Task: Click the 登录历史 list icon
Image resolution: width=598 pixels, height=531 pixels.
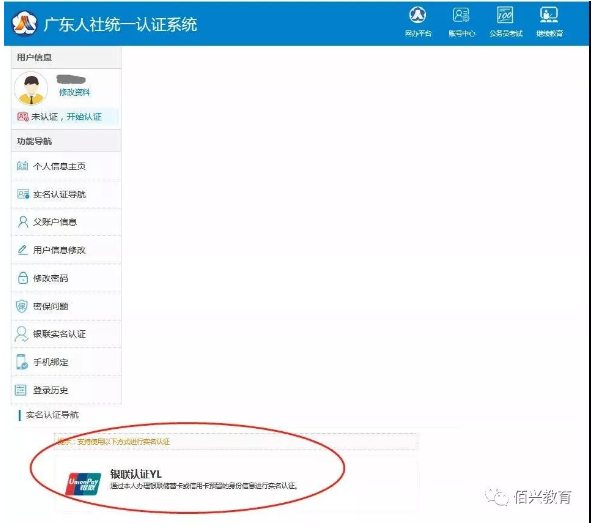Action: click(x=21, y=390)
